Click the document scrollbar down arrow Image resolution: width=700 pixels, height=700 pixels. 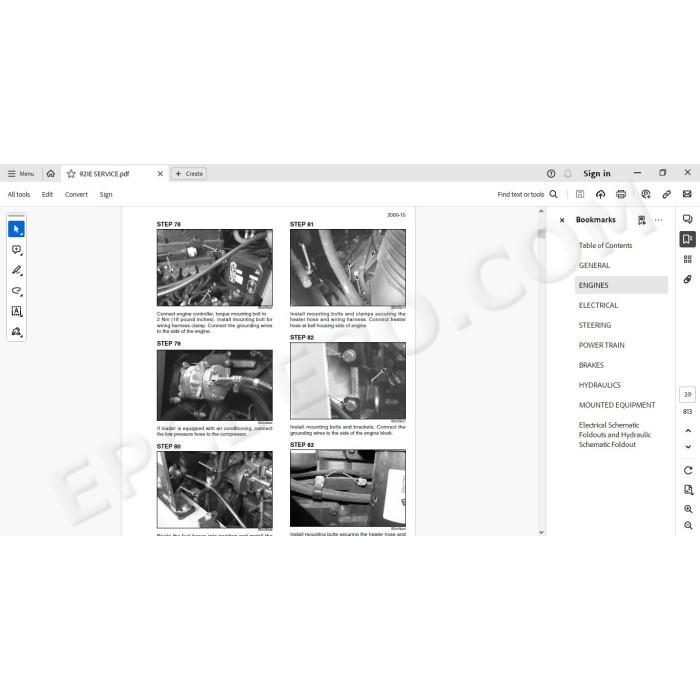(541, 532)
